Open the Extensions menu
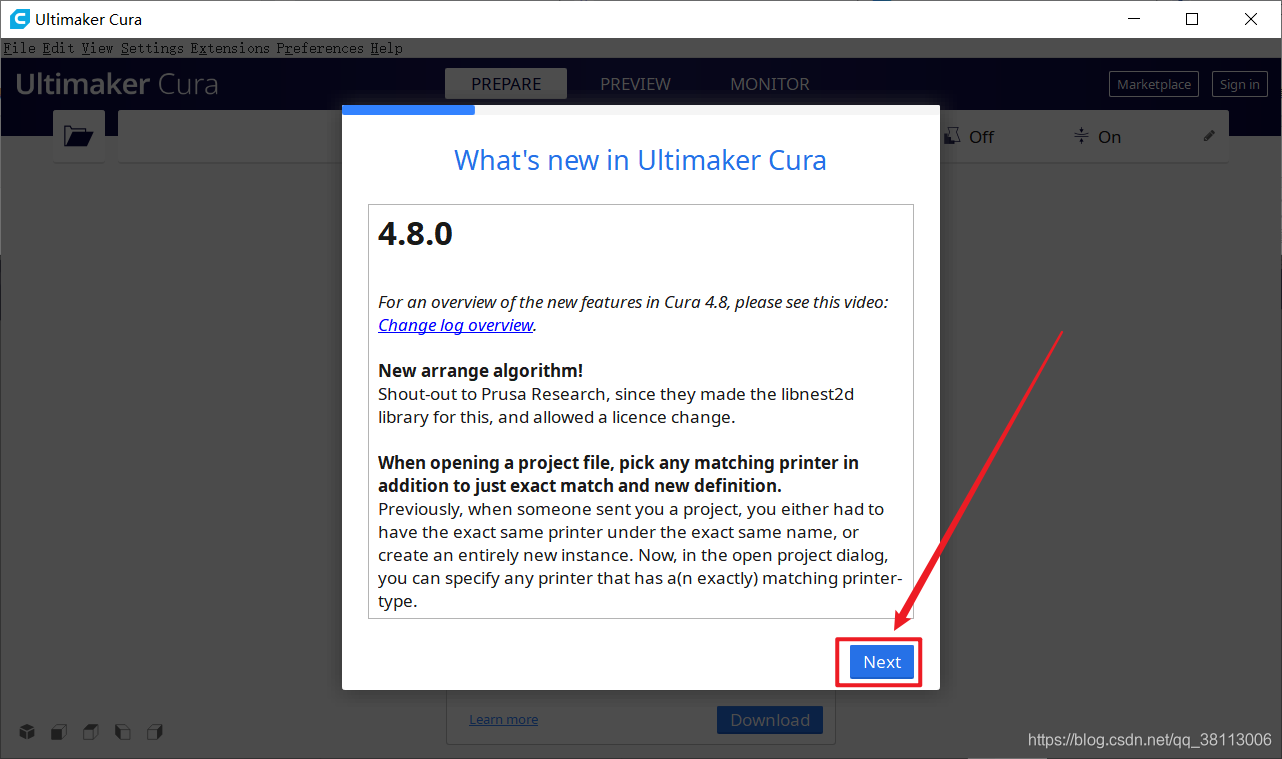The height and width of the screenshot is (759, 1282). point(230,48)
